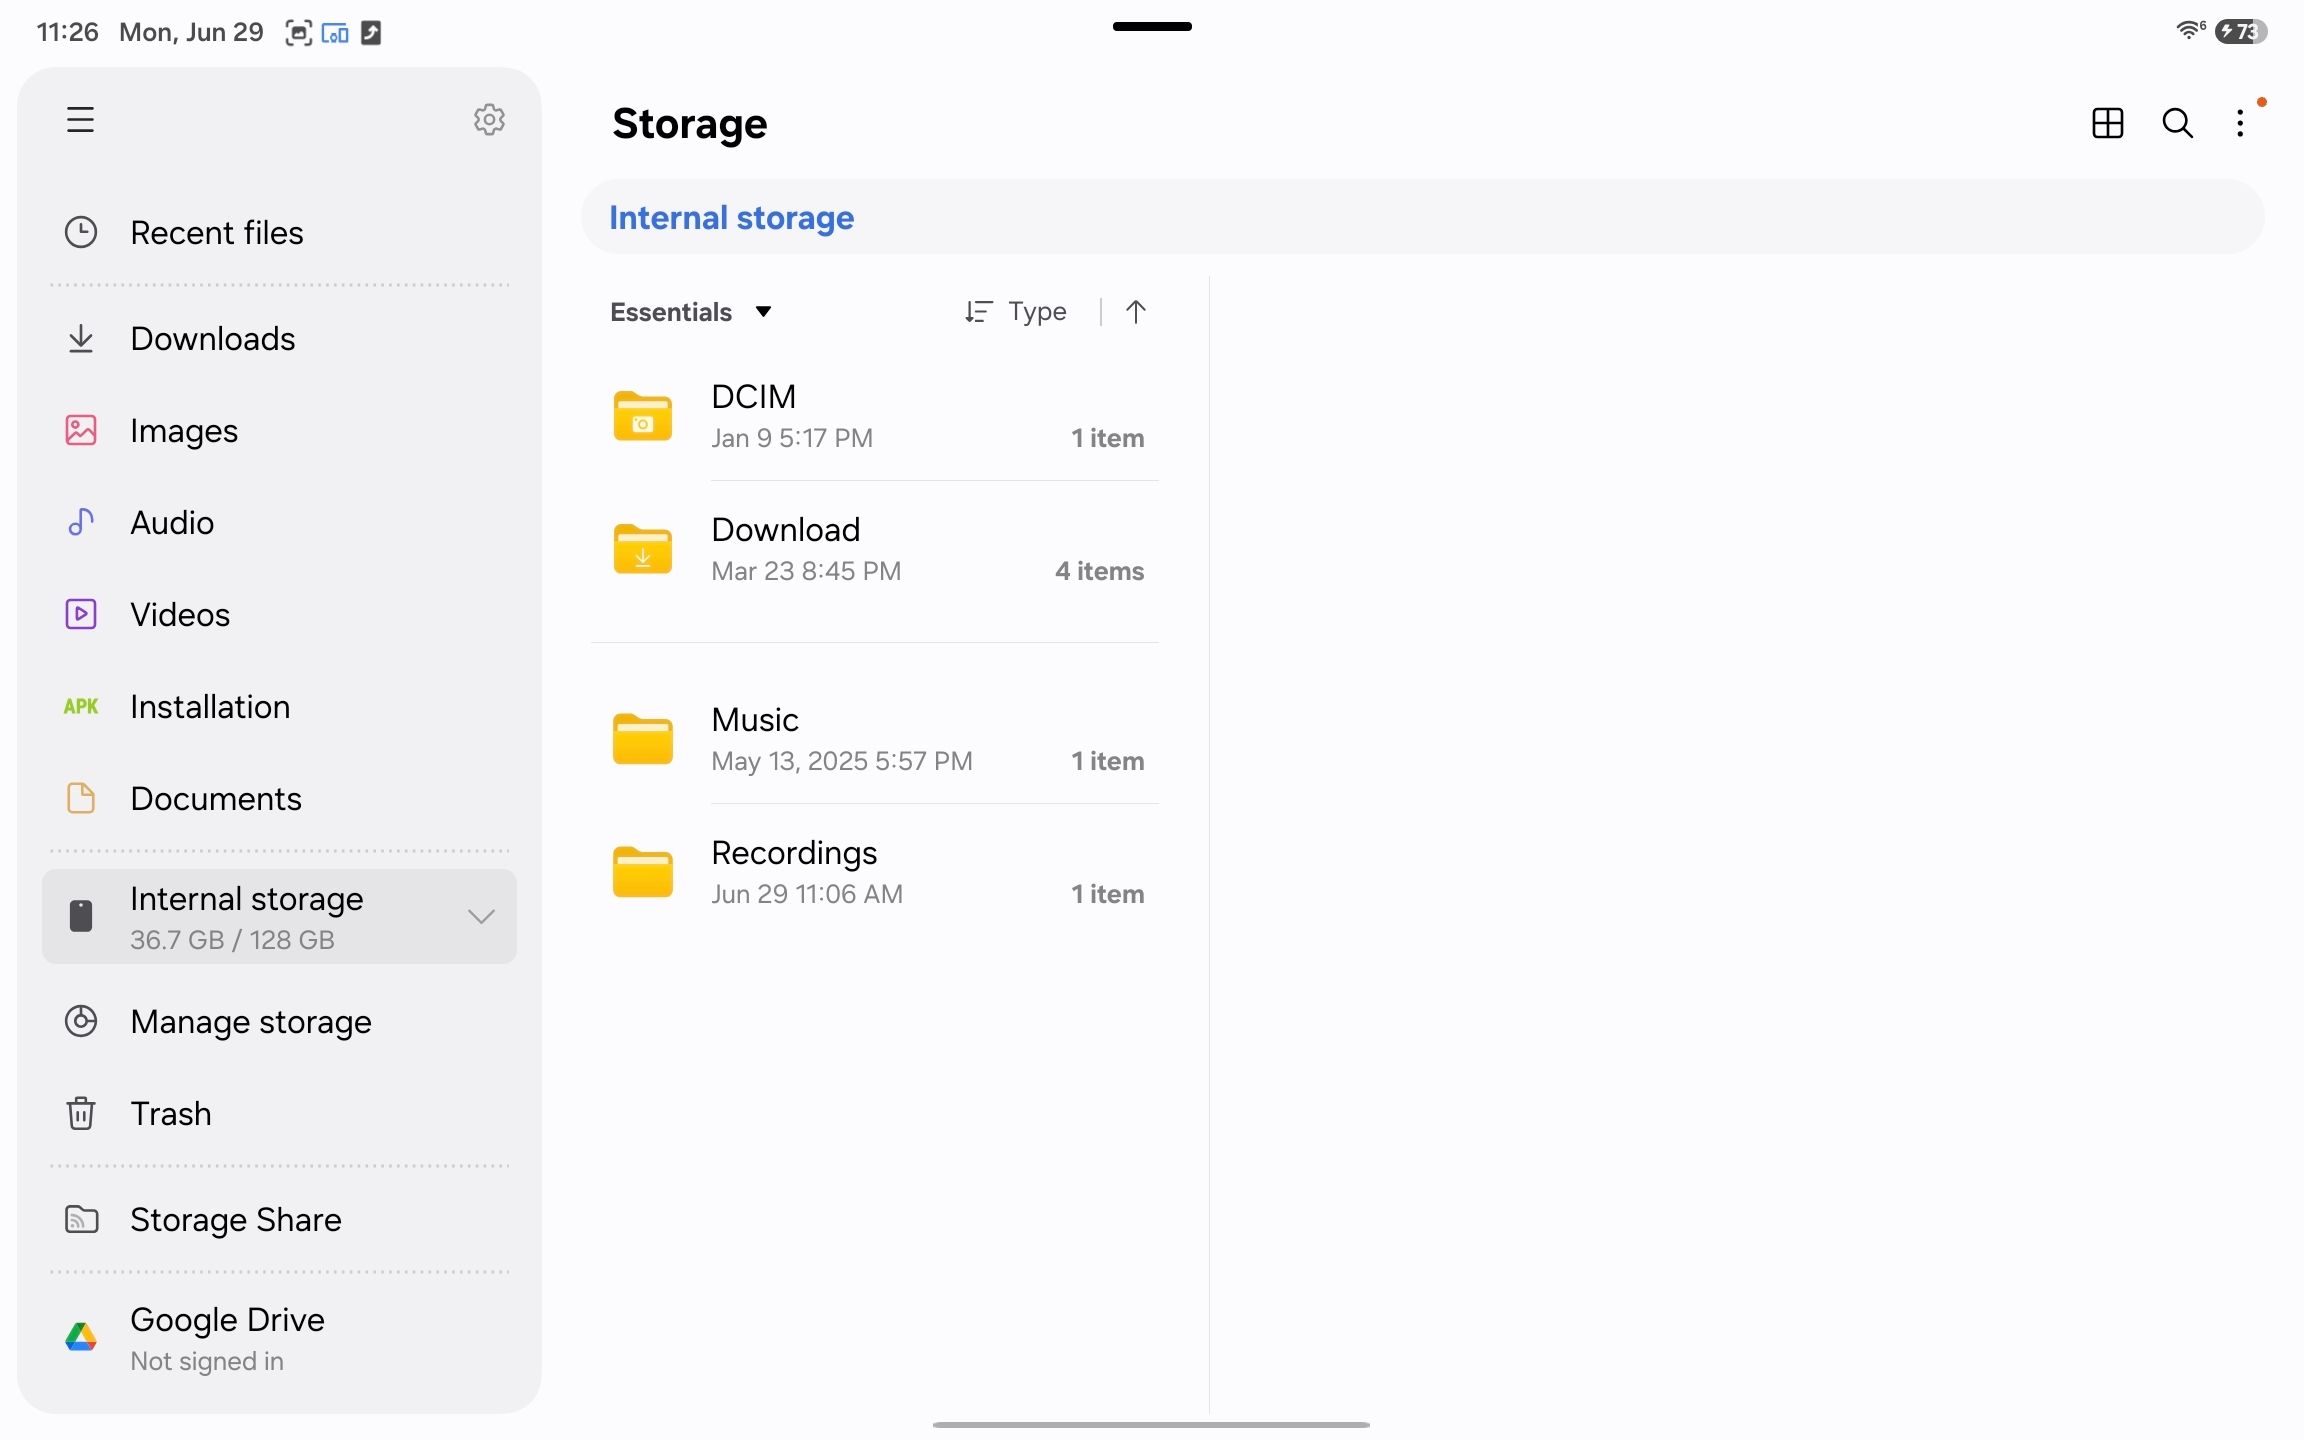2304x1440 pixels.
Task: Open the Recordings folder row
Action: (x=875, y=872)
